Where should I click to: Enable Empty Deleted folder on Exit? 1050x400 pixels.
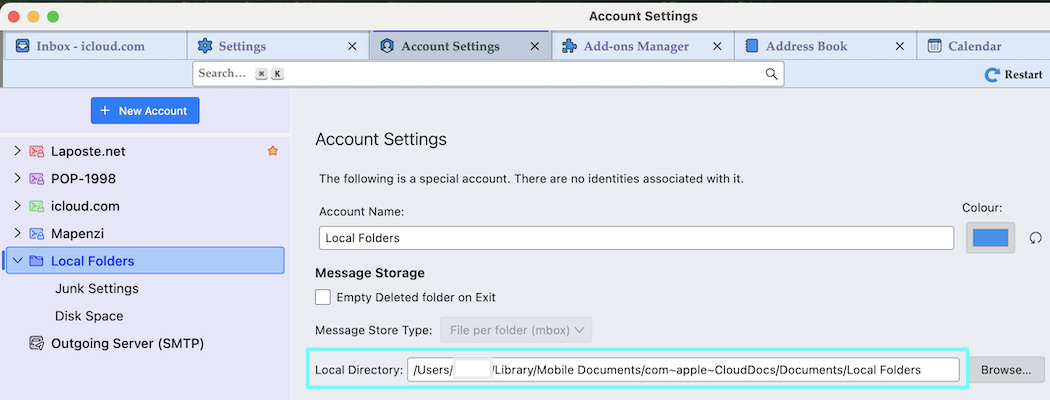coord(323,297)
